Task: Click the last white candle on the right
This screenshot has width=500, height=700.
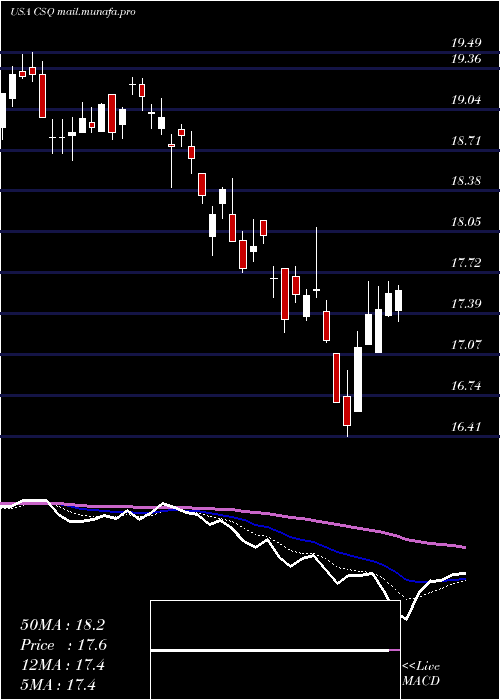Action: pos(398,300)
